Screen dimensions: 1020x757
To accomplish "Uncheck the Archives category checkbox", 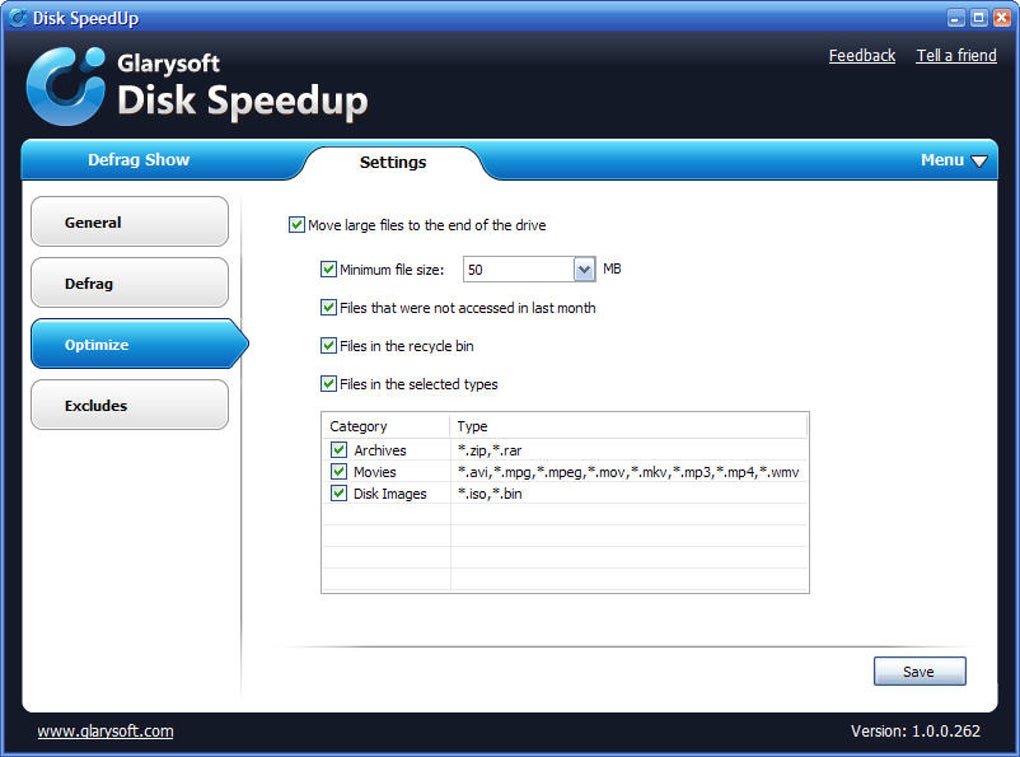I will pyautogui.click(x=338, y=449).
